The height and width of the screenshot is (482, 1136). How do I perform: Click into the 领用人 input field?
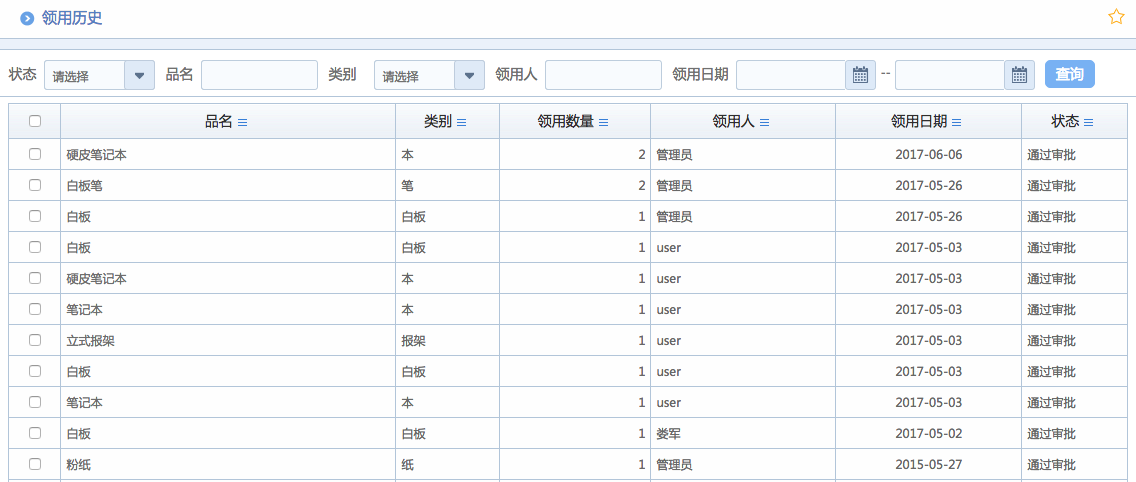click(603, 75)
